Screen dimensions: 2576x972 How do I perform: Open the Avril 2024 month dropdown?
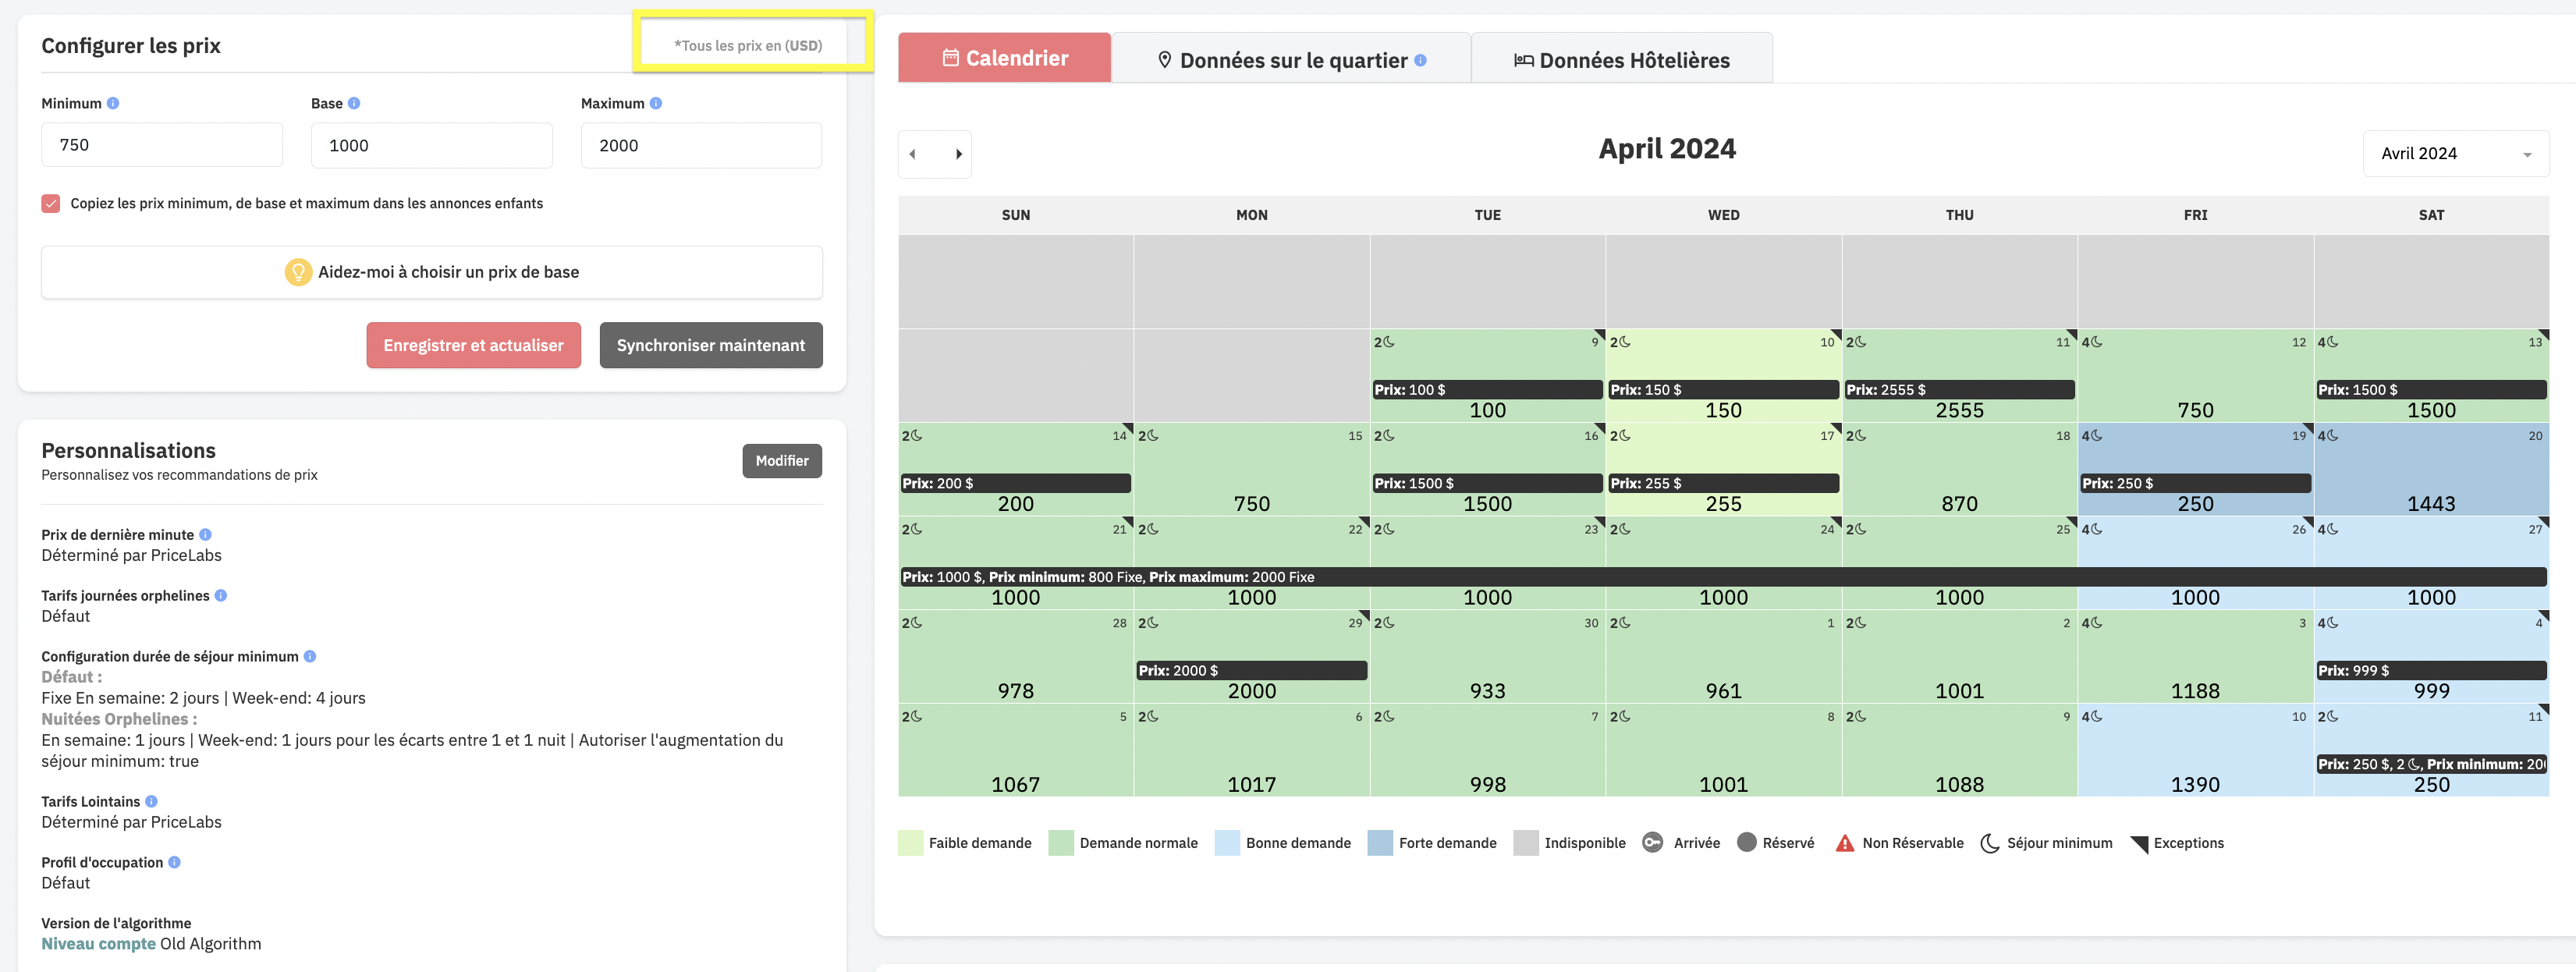click(x=2455, y=154)
